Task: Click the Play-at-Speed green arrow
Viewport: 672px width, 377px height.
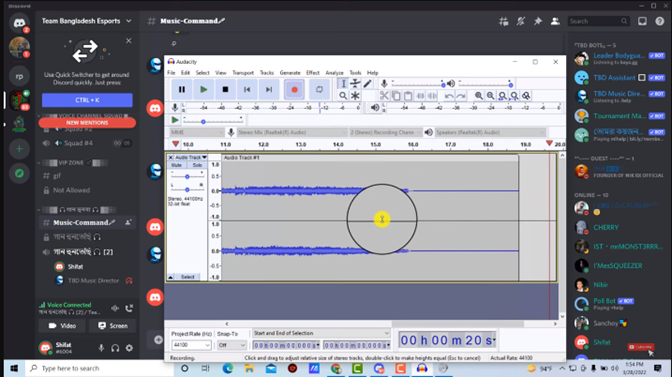Action: tap(175, 120)
